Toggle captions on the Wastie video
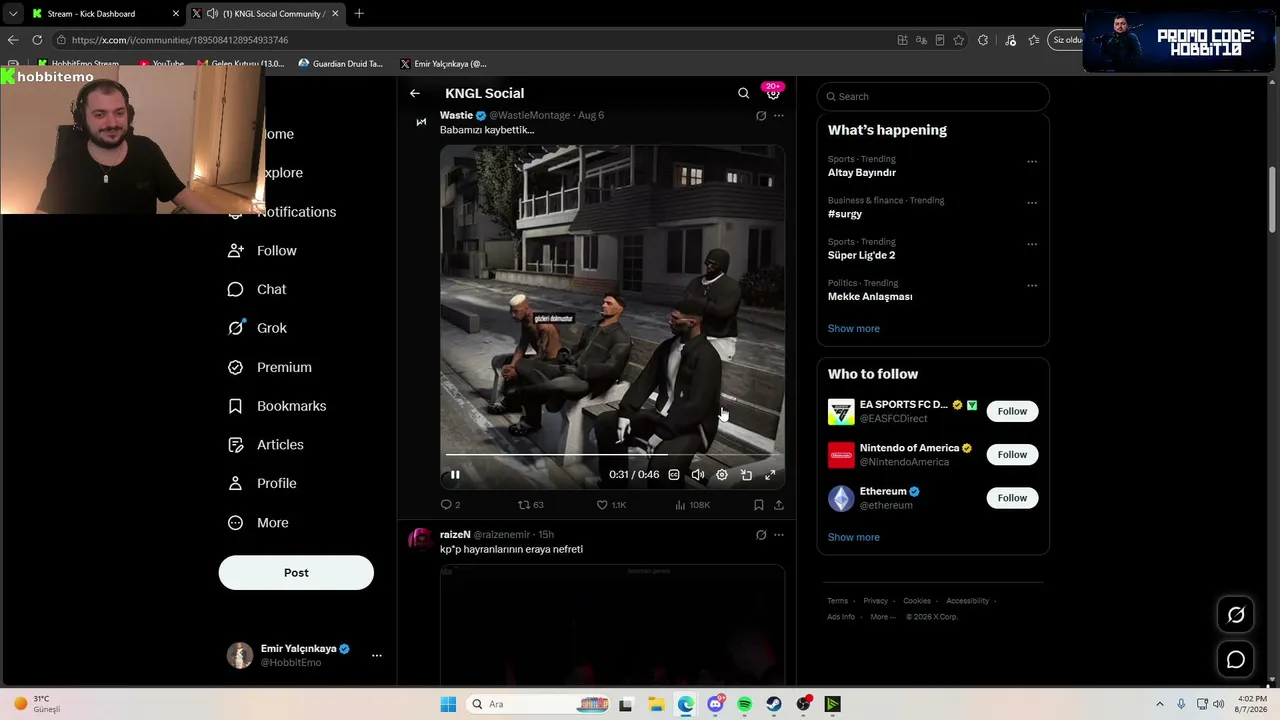Screen dimensions: 1280x720 point(674,475)
